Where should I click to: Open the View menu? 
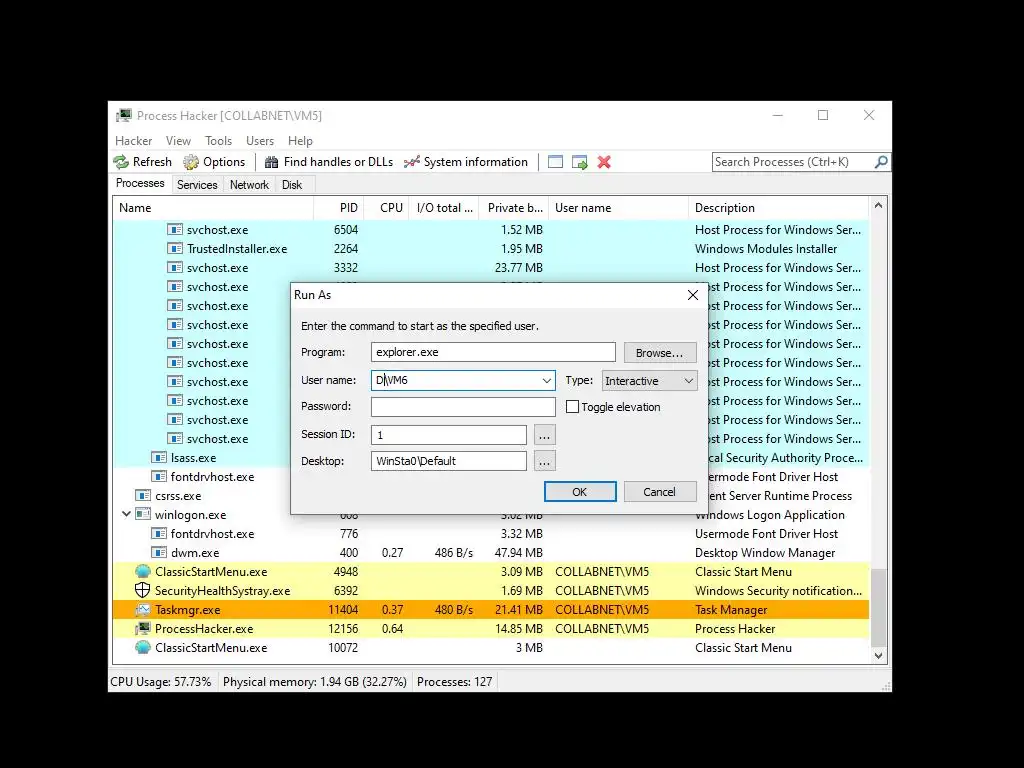click(178, 140)
